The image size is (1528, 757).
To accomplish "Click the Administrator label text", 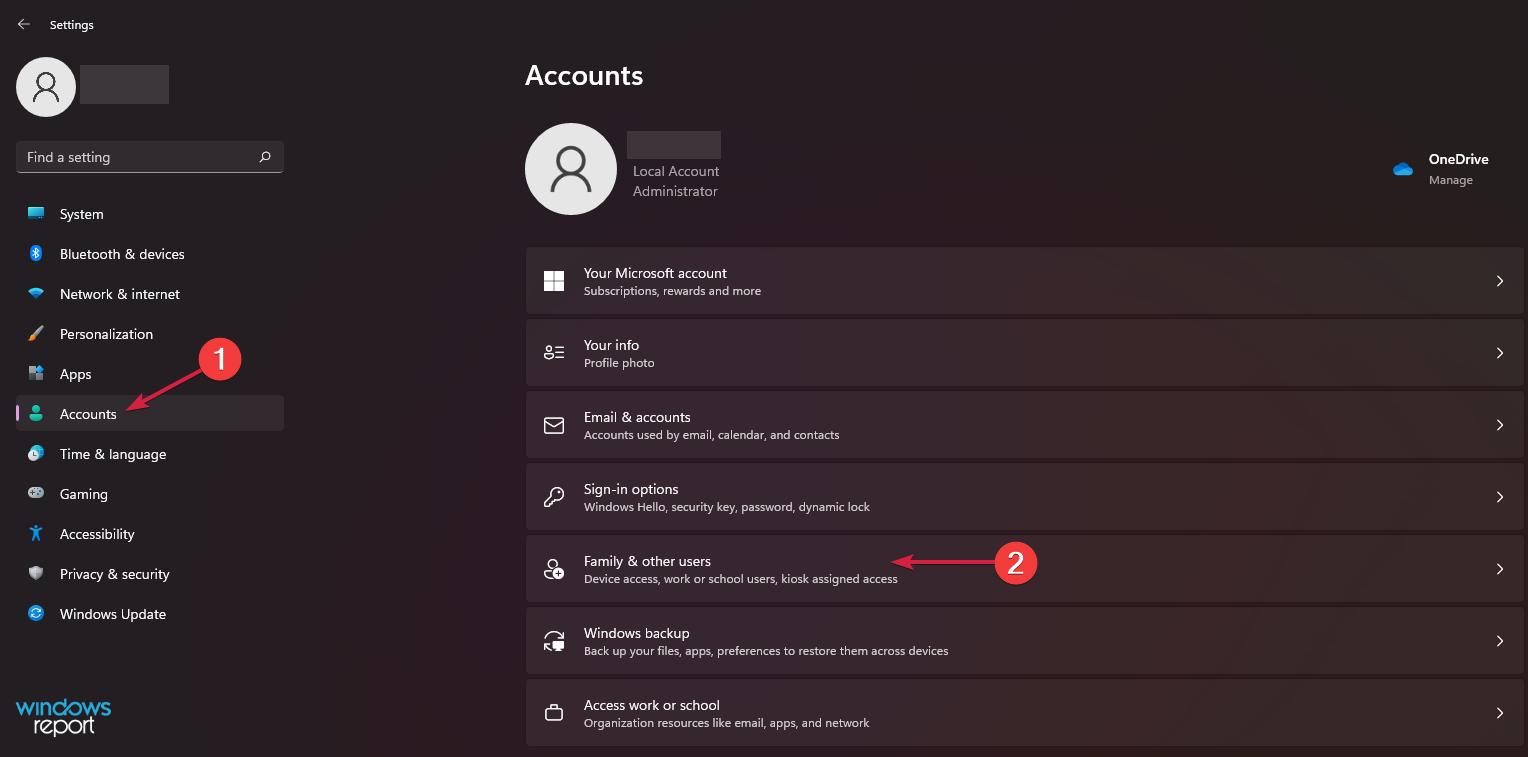I will click(675, 191).
